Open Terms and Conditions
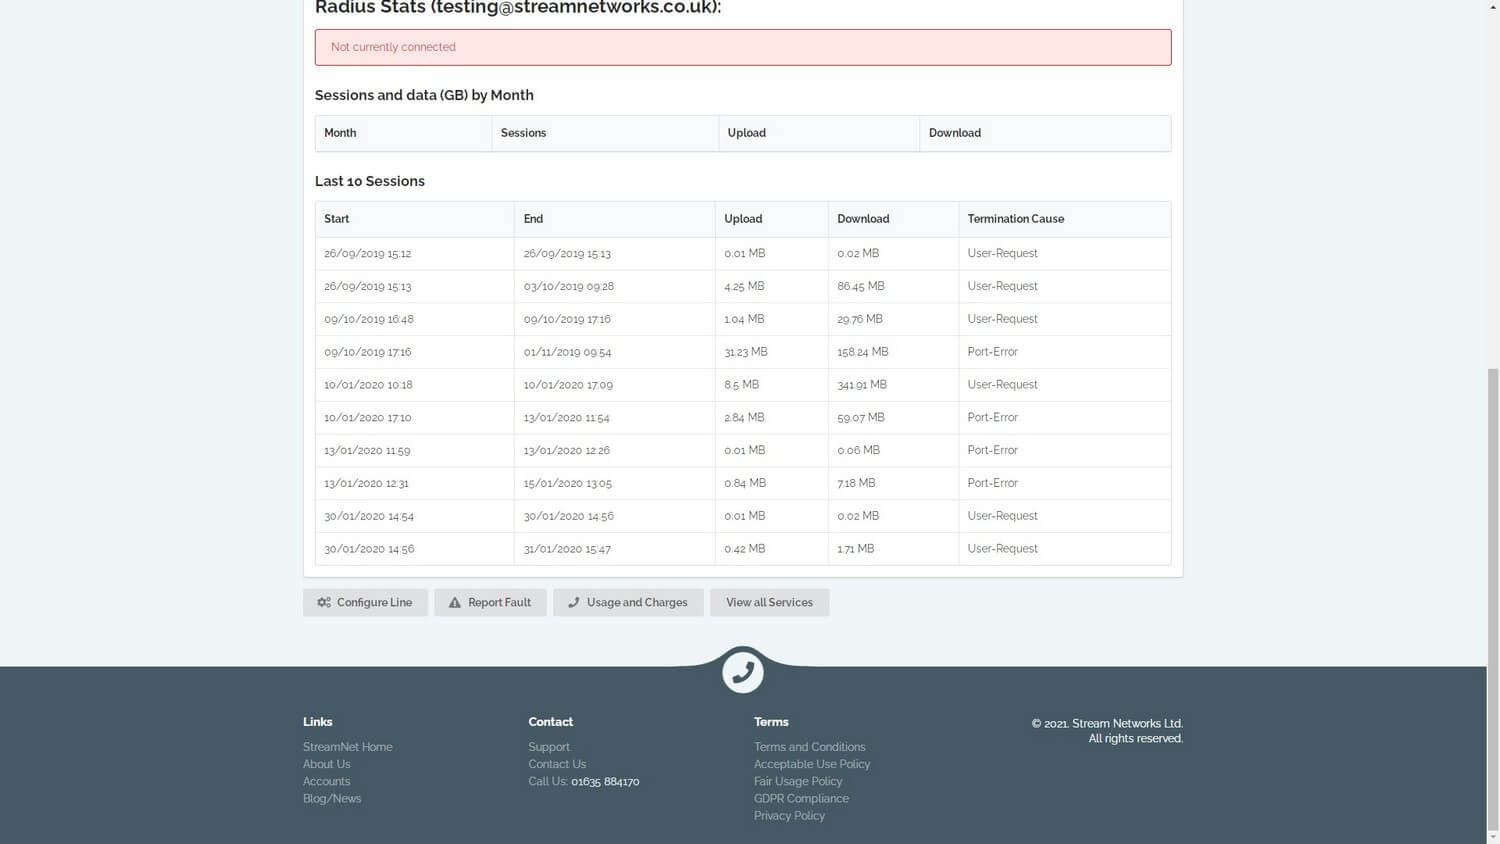This screenshot has width=1500, height=844. (809, 746)
